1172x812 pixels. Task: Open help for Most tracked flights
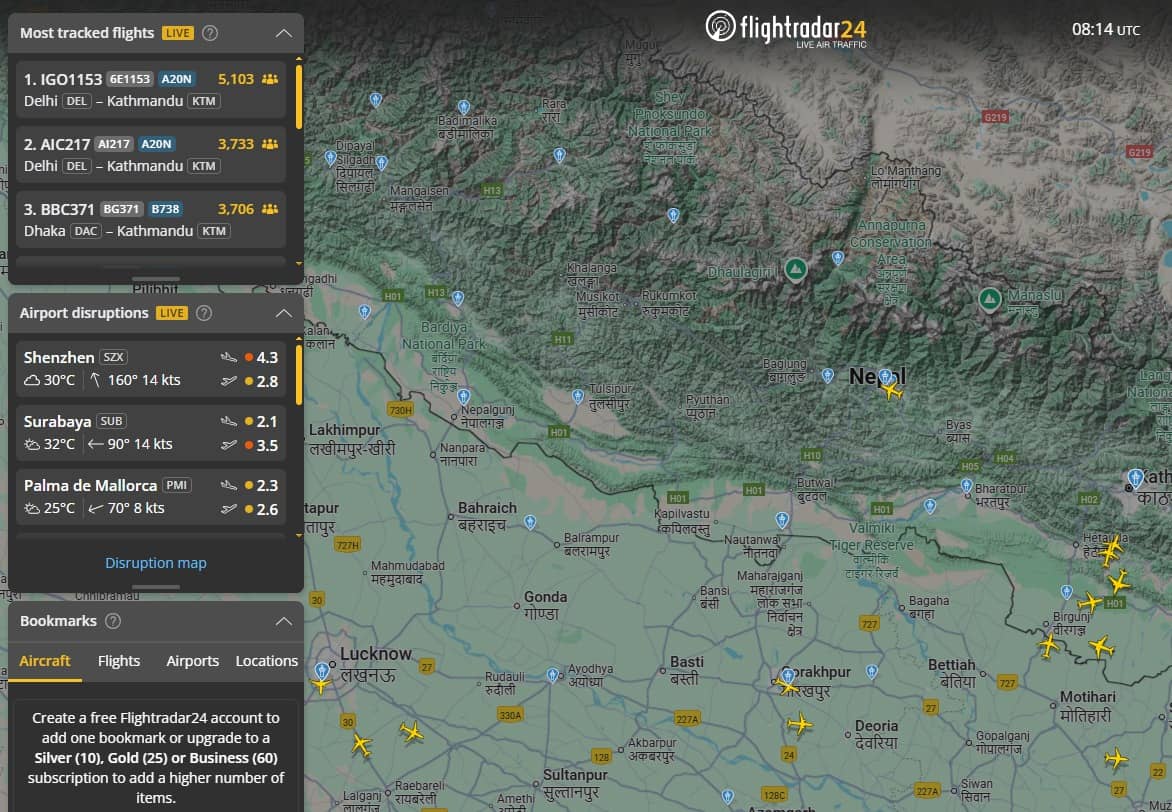[x=210, y=33]
